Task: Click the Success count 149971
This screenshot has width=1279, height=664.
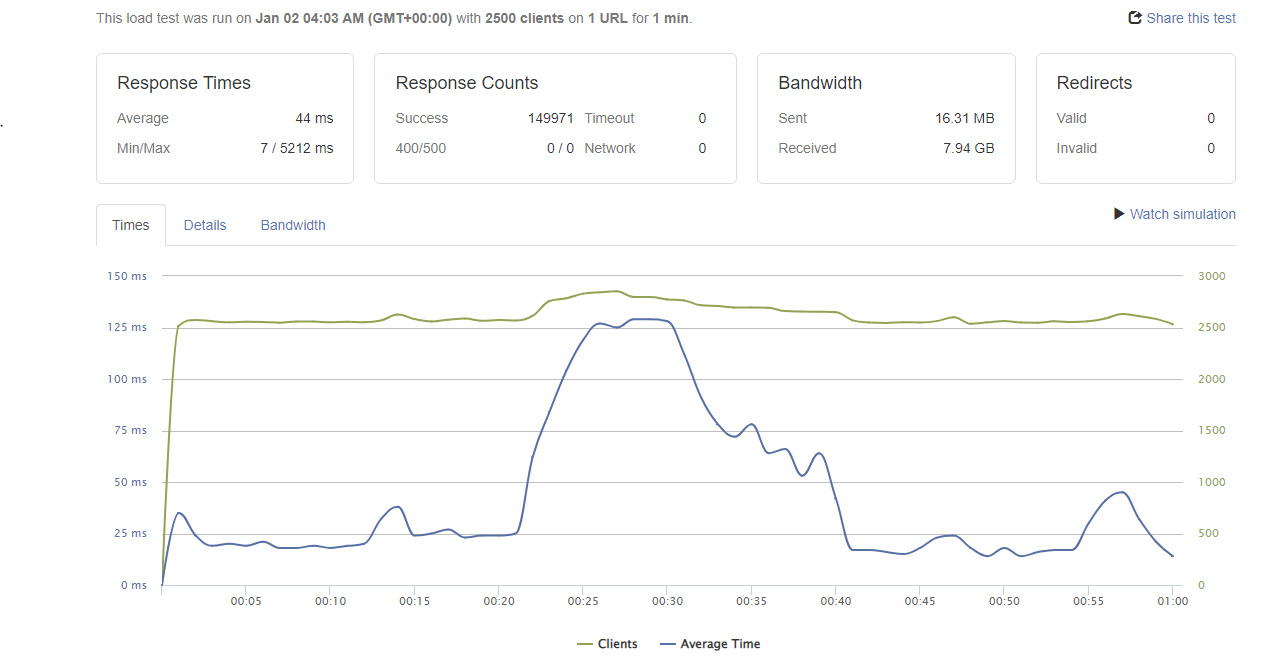Action: 551,118
